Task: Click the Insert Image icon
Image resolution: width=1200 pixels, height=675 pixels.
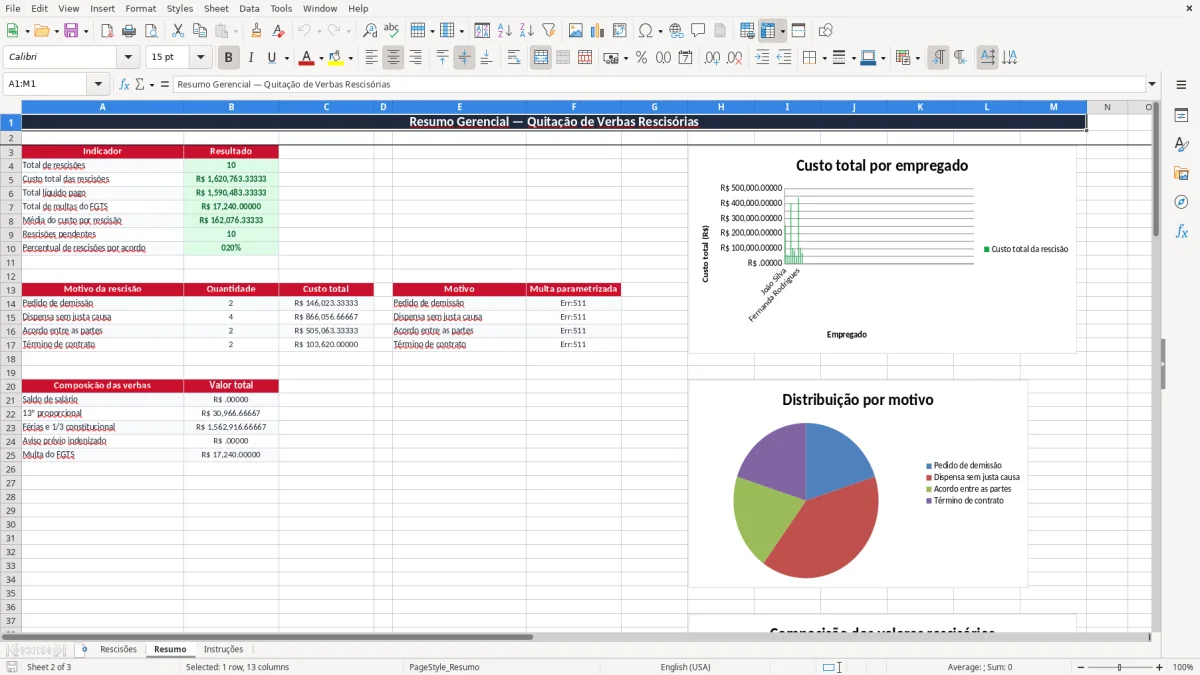Action: click(576, 31)
